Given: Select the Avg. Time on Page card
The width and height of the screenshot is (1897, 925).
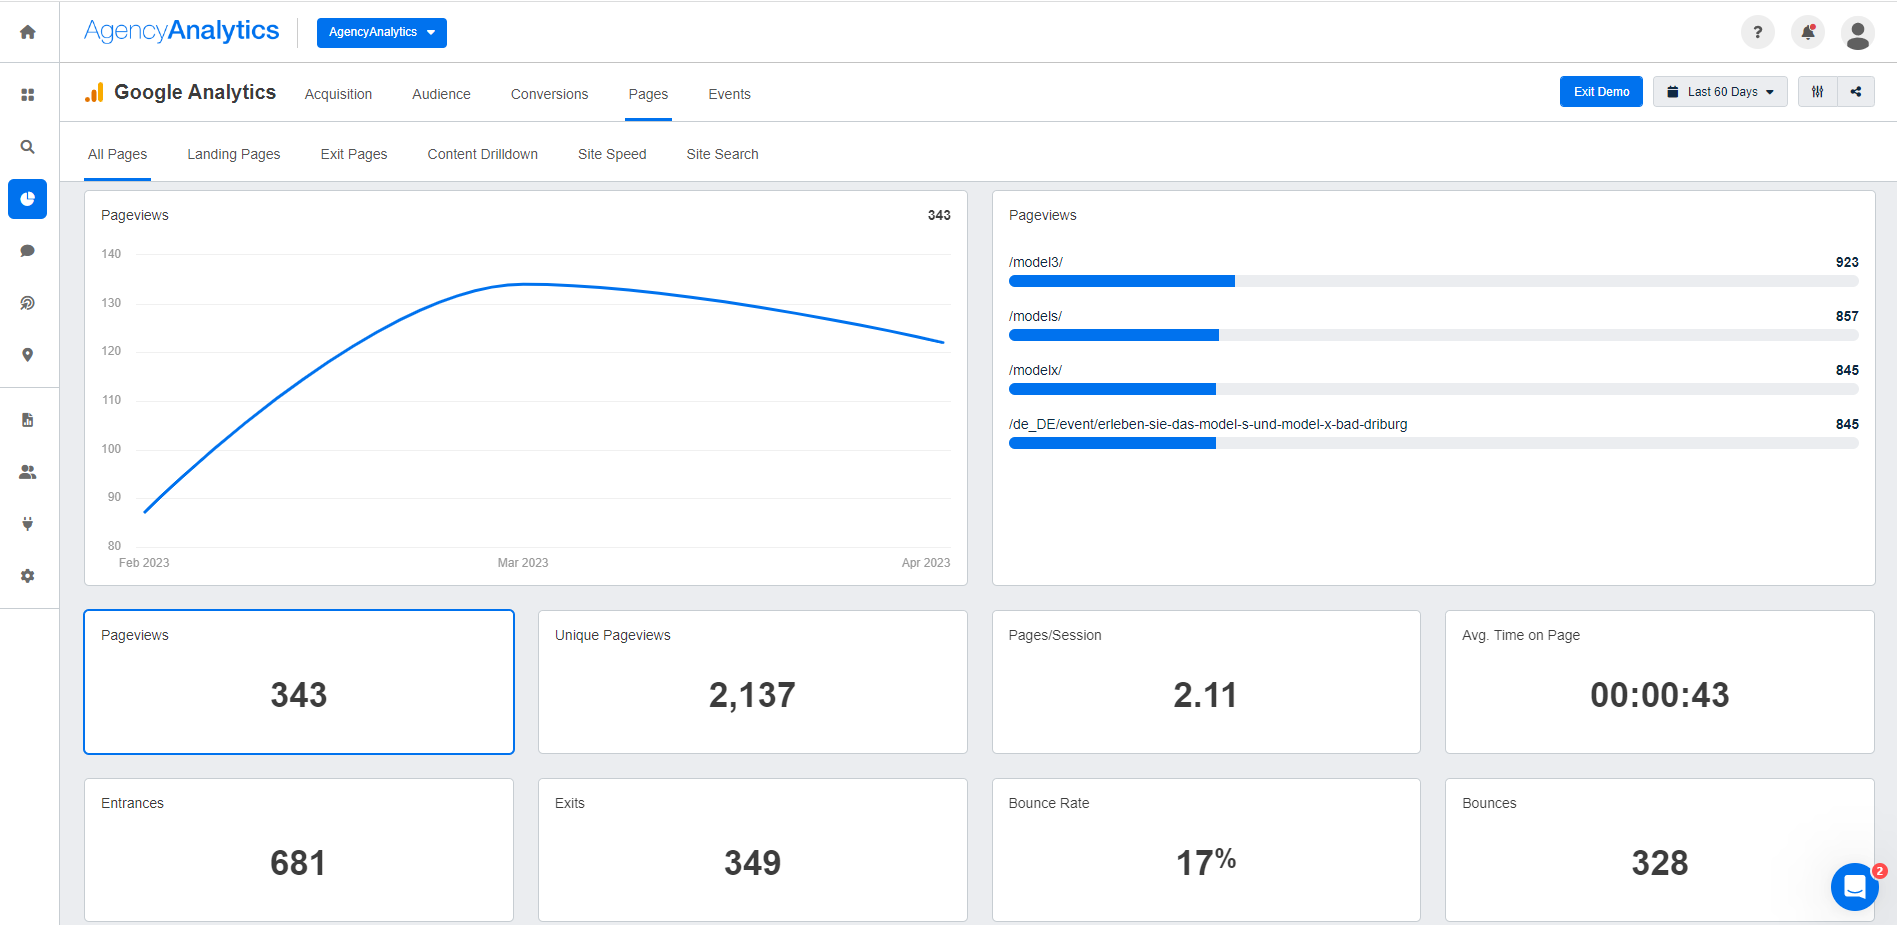Looking at the screenshot, I should point(1660,682).
